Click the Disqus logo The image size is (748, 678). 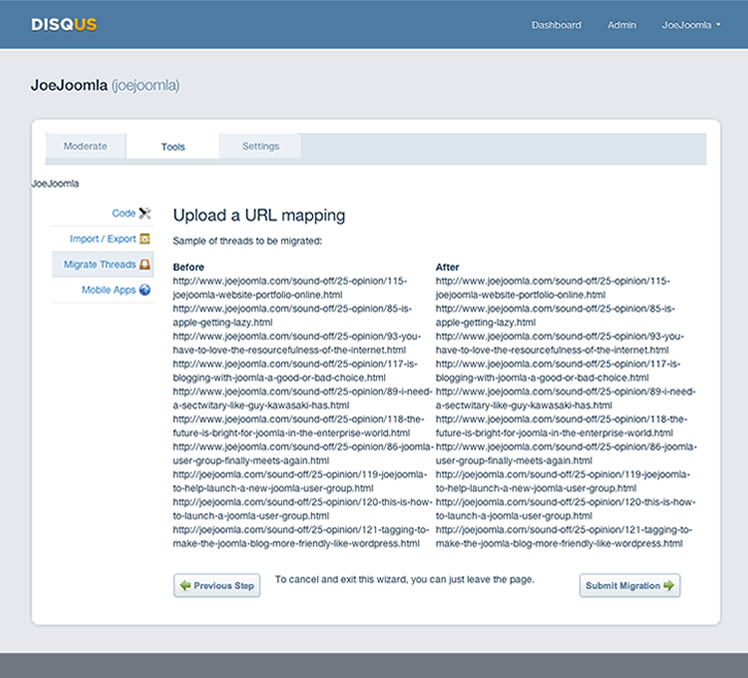click(x=64, y=24)
